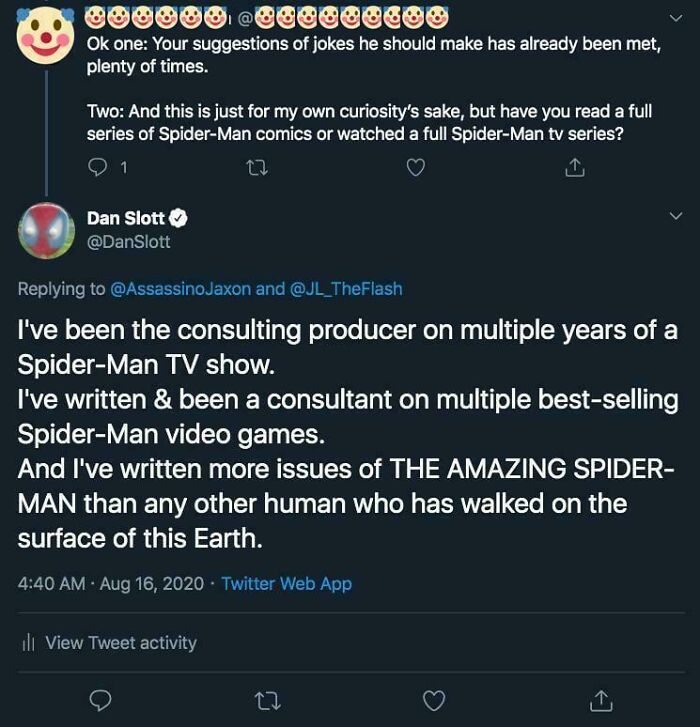This screenshot has width=700, height=727.
Task: Click Dan Slott's verified badge
Action: coord(181,218)
